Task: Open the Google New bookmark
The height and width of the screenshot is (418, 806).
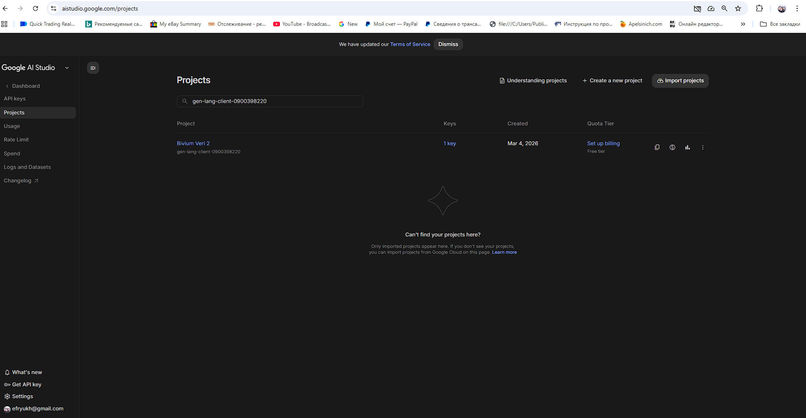Action: click(348, 24)
